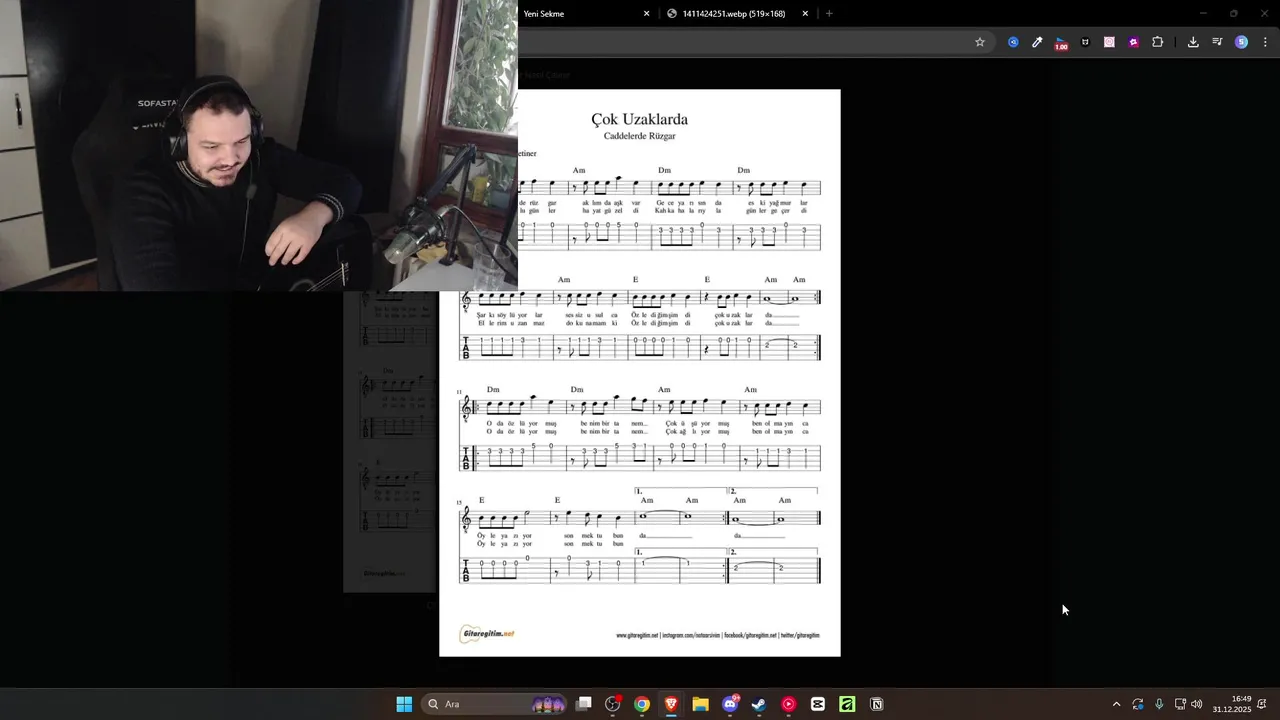Open Discord from the taskbar
This screenshot has width=1280, height=720.
(730, 704)
